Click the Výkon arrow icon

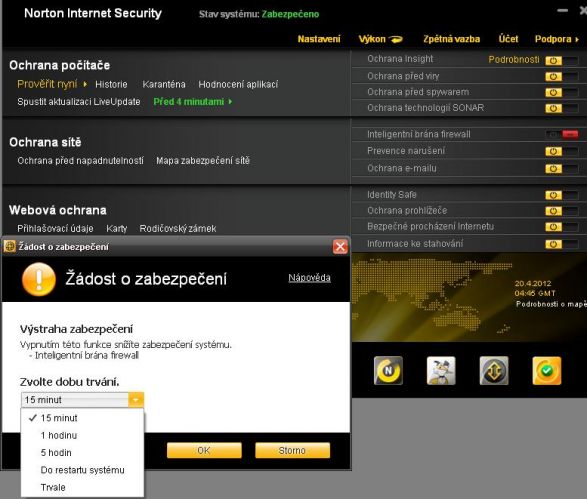396,39
